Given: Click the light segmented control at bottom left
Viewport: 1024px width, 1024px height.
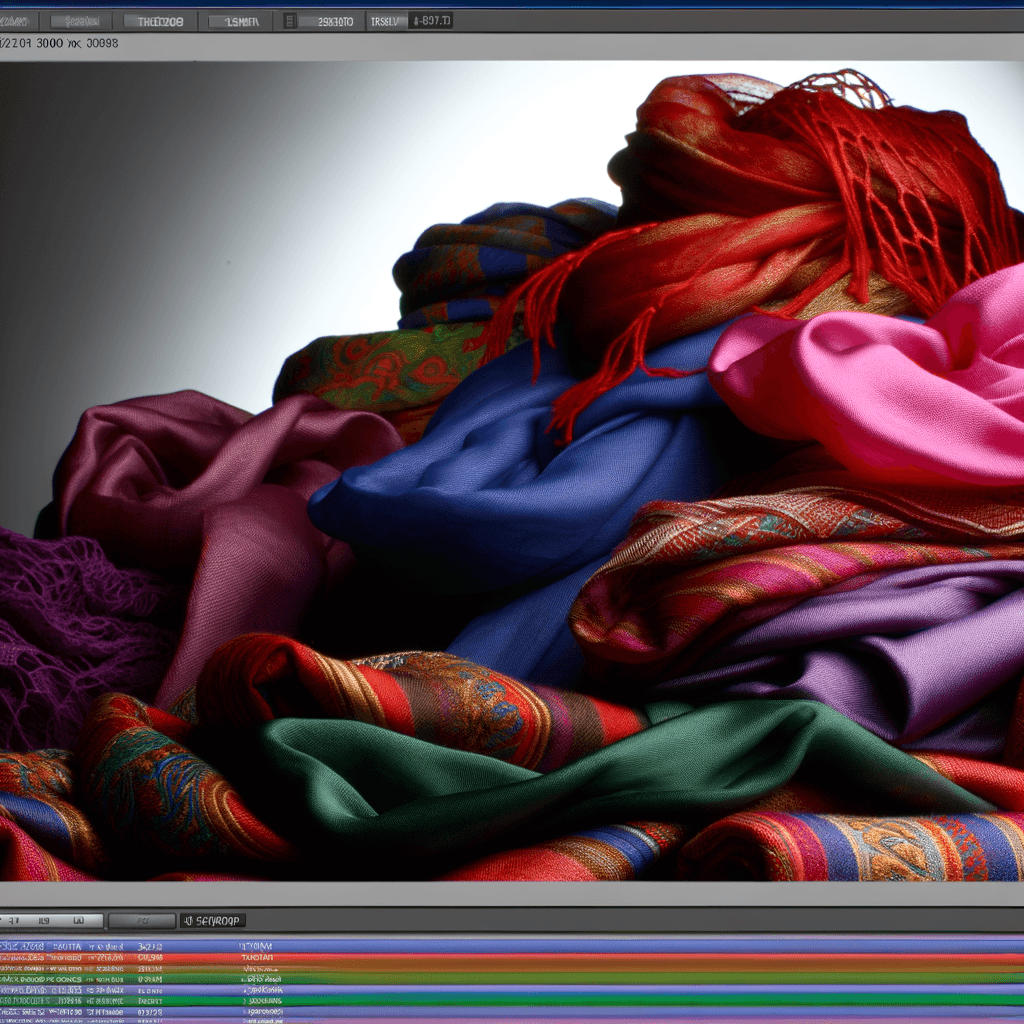Looking at the screenshot, I should (51, 920).
